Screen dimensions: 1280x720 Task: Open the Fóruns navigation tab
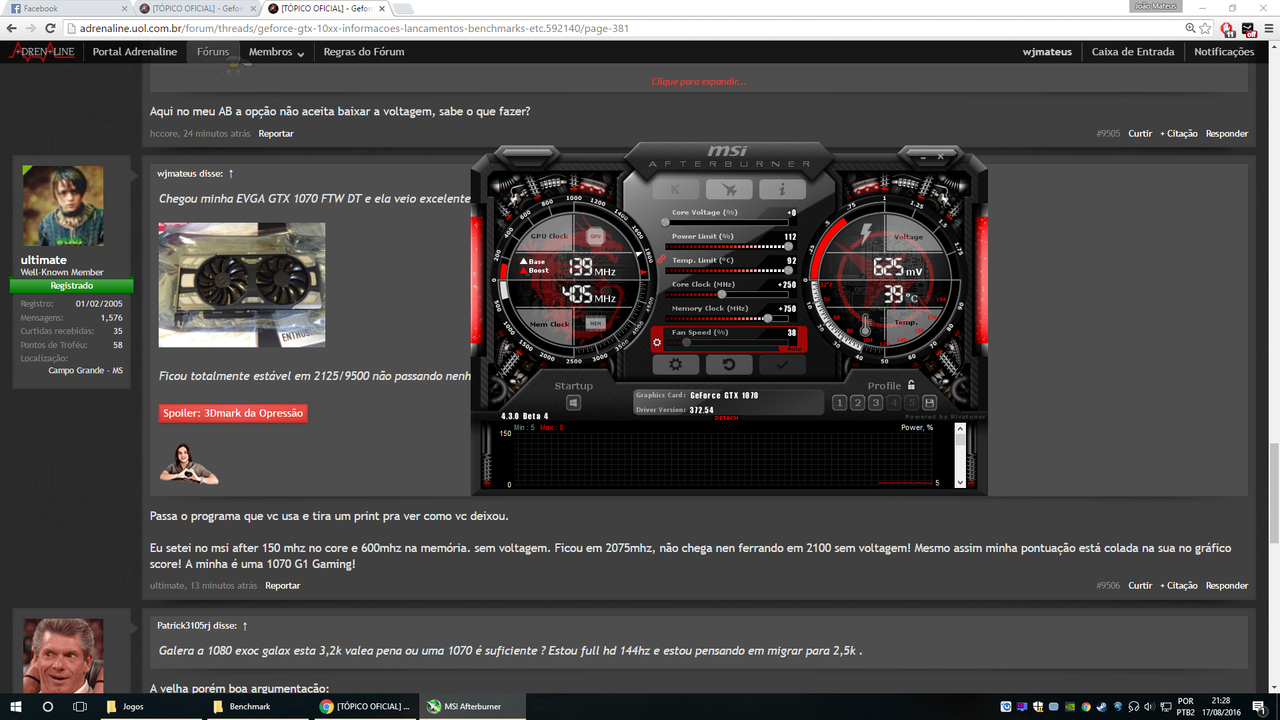tap(213, 52)
